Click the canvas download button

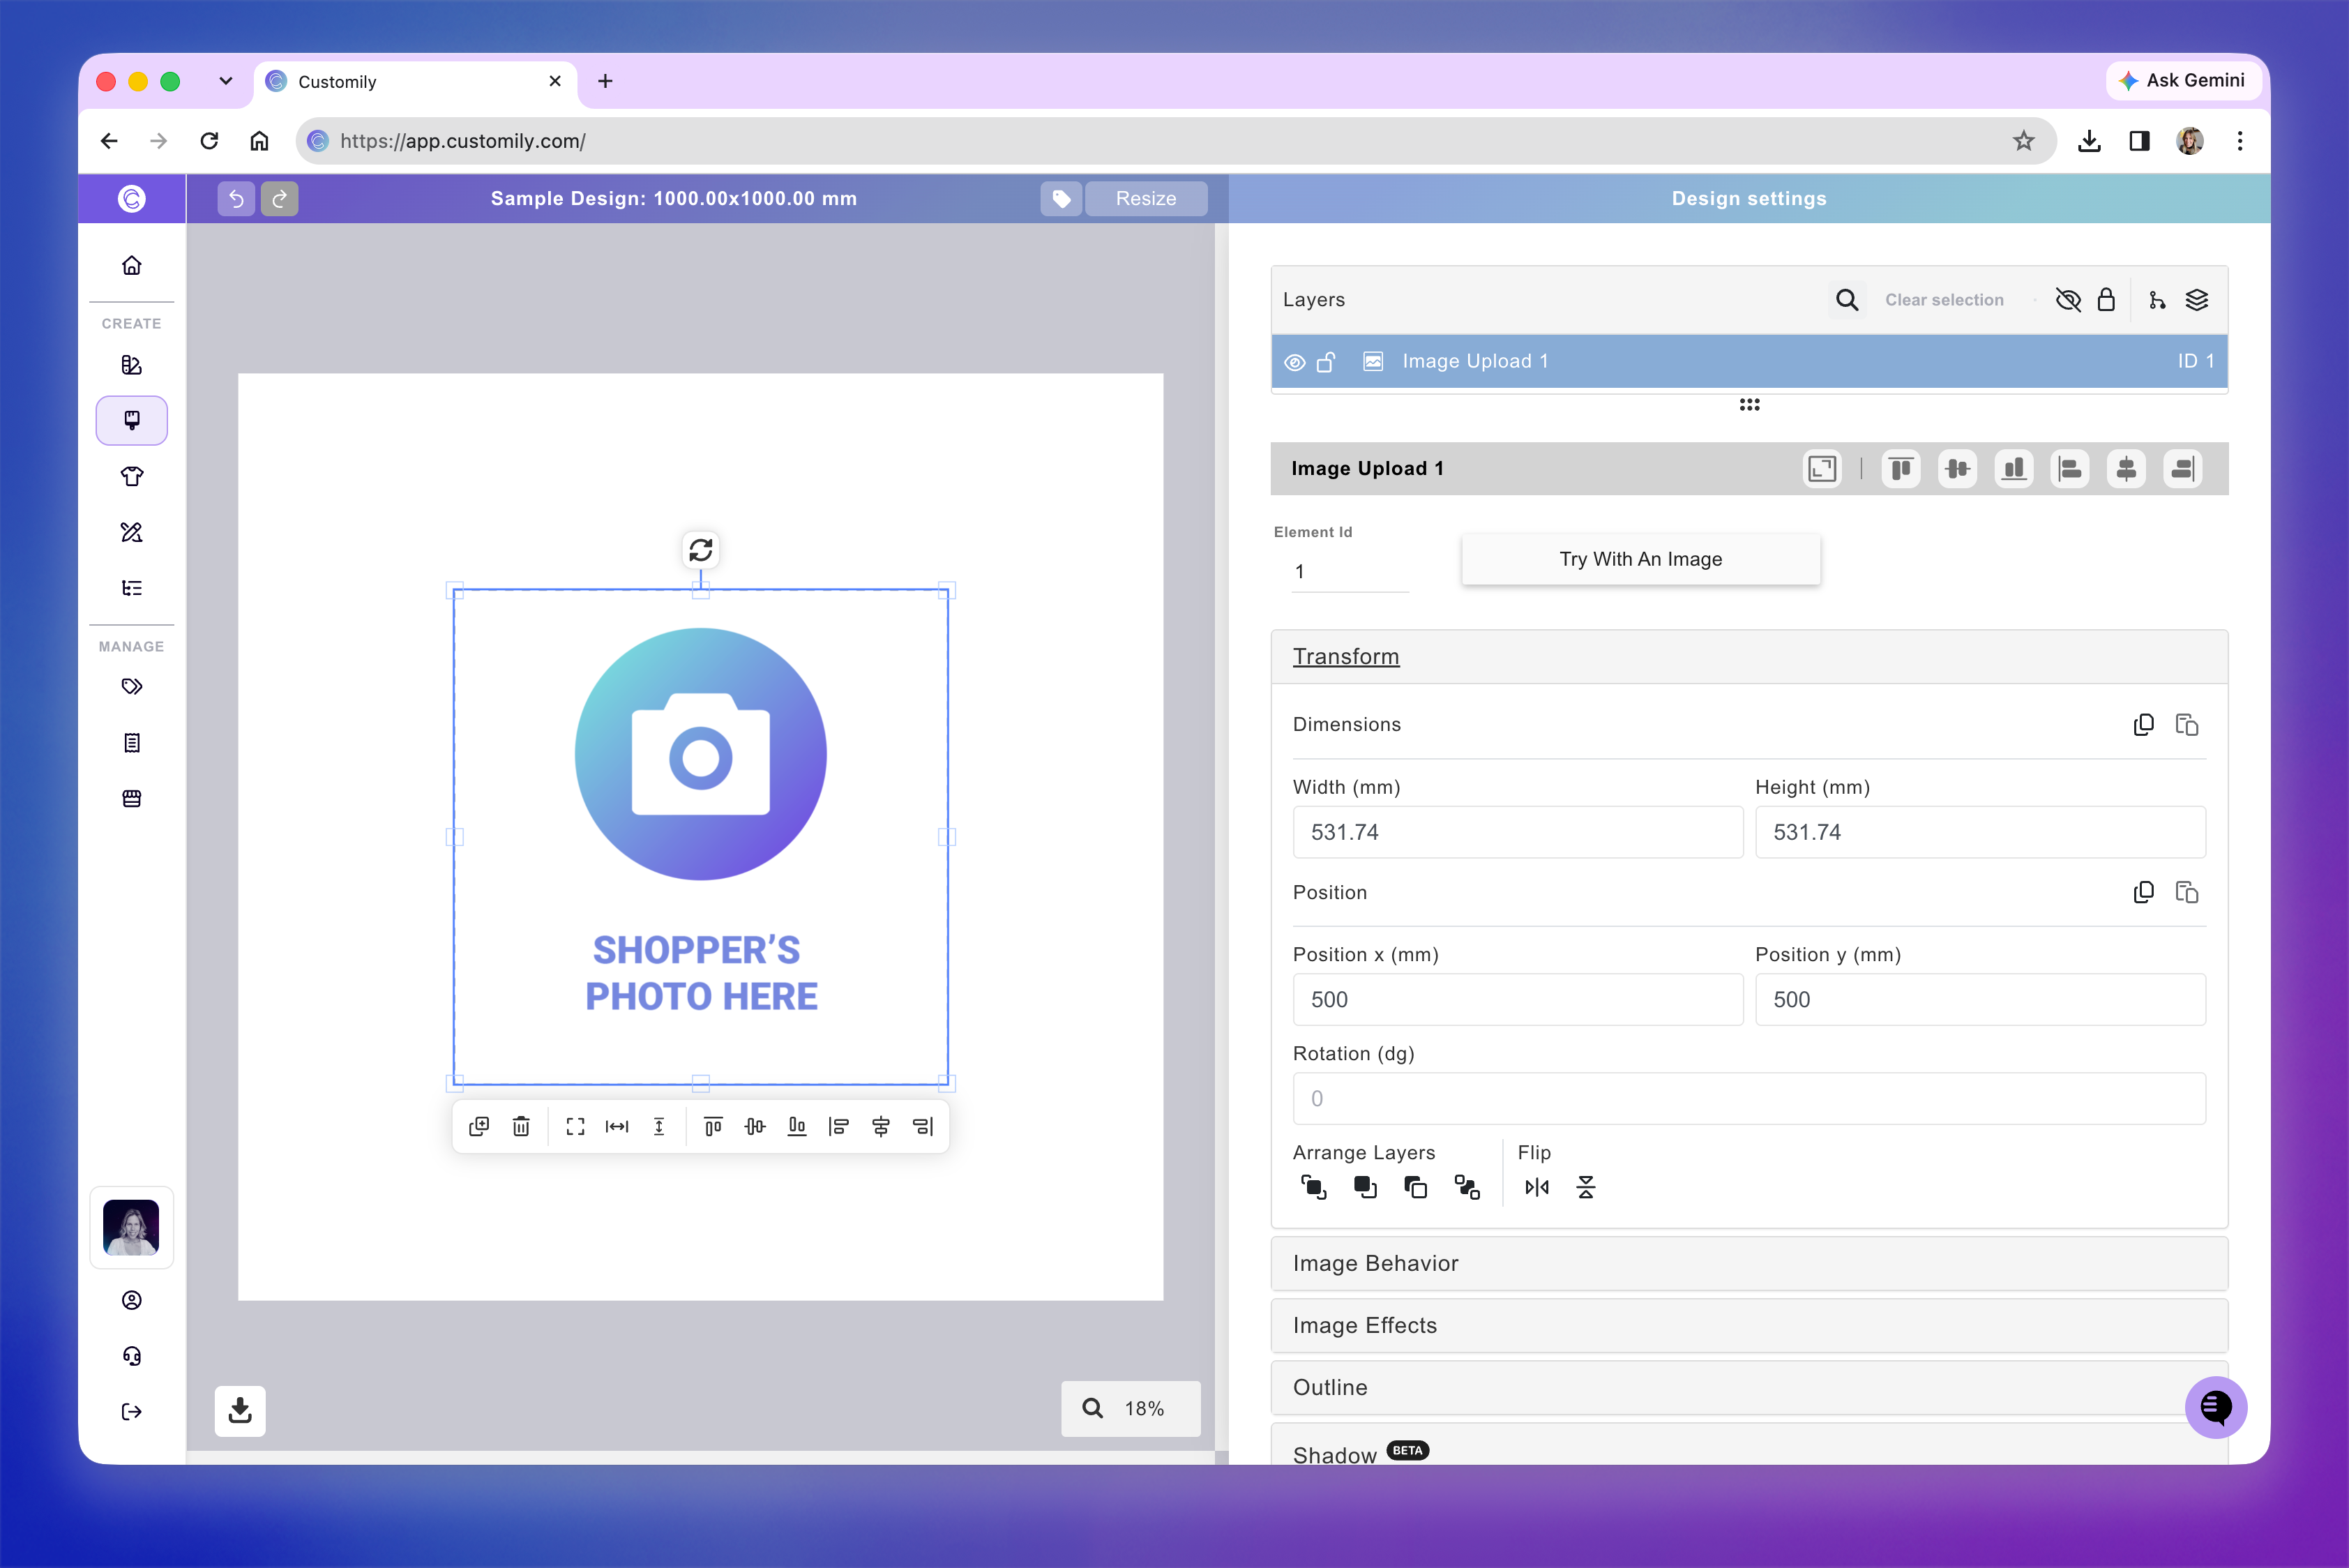coord(240,1411)
